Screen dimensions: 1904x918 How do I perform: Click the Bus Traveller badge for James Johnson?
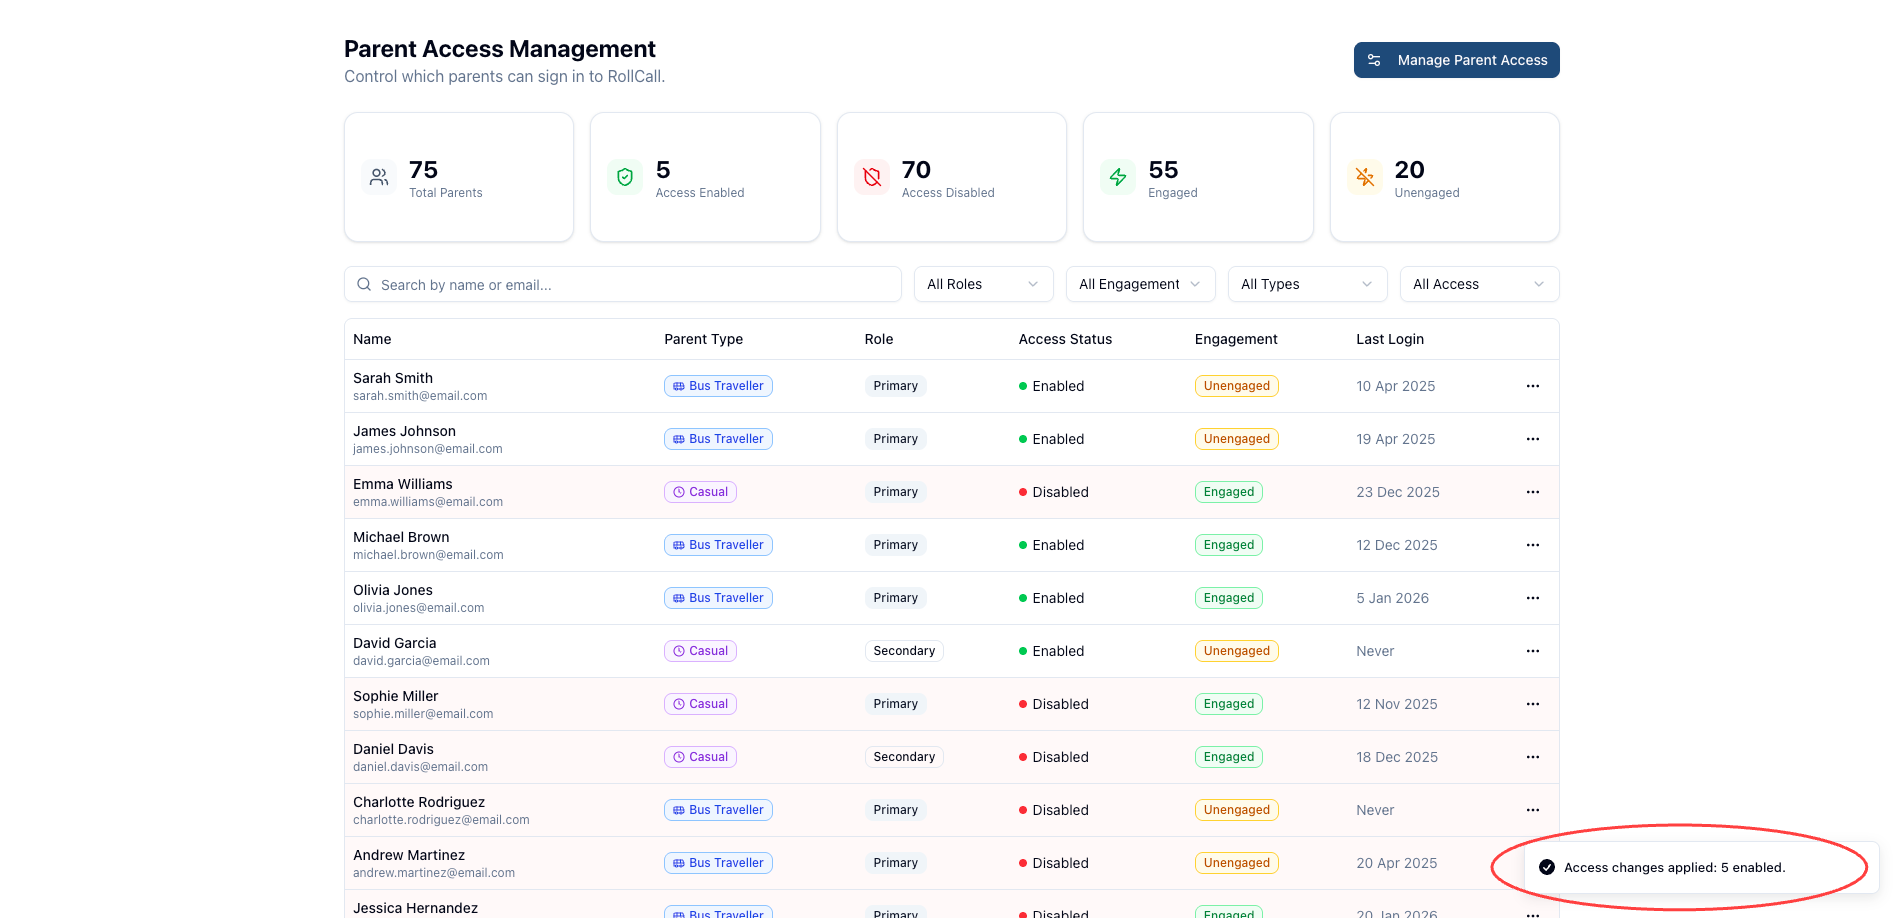(718, 439)
